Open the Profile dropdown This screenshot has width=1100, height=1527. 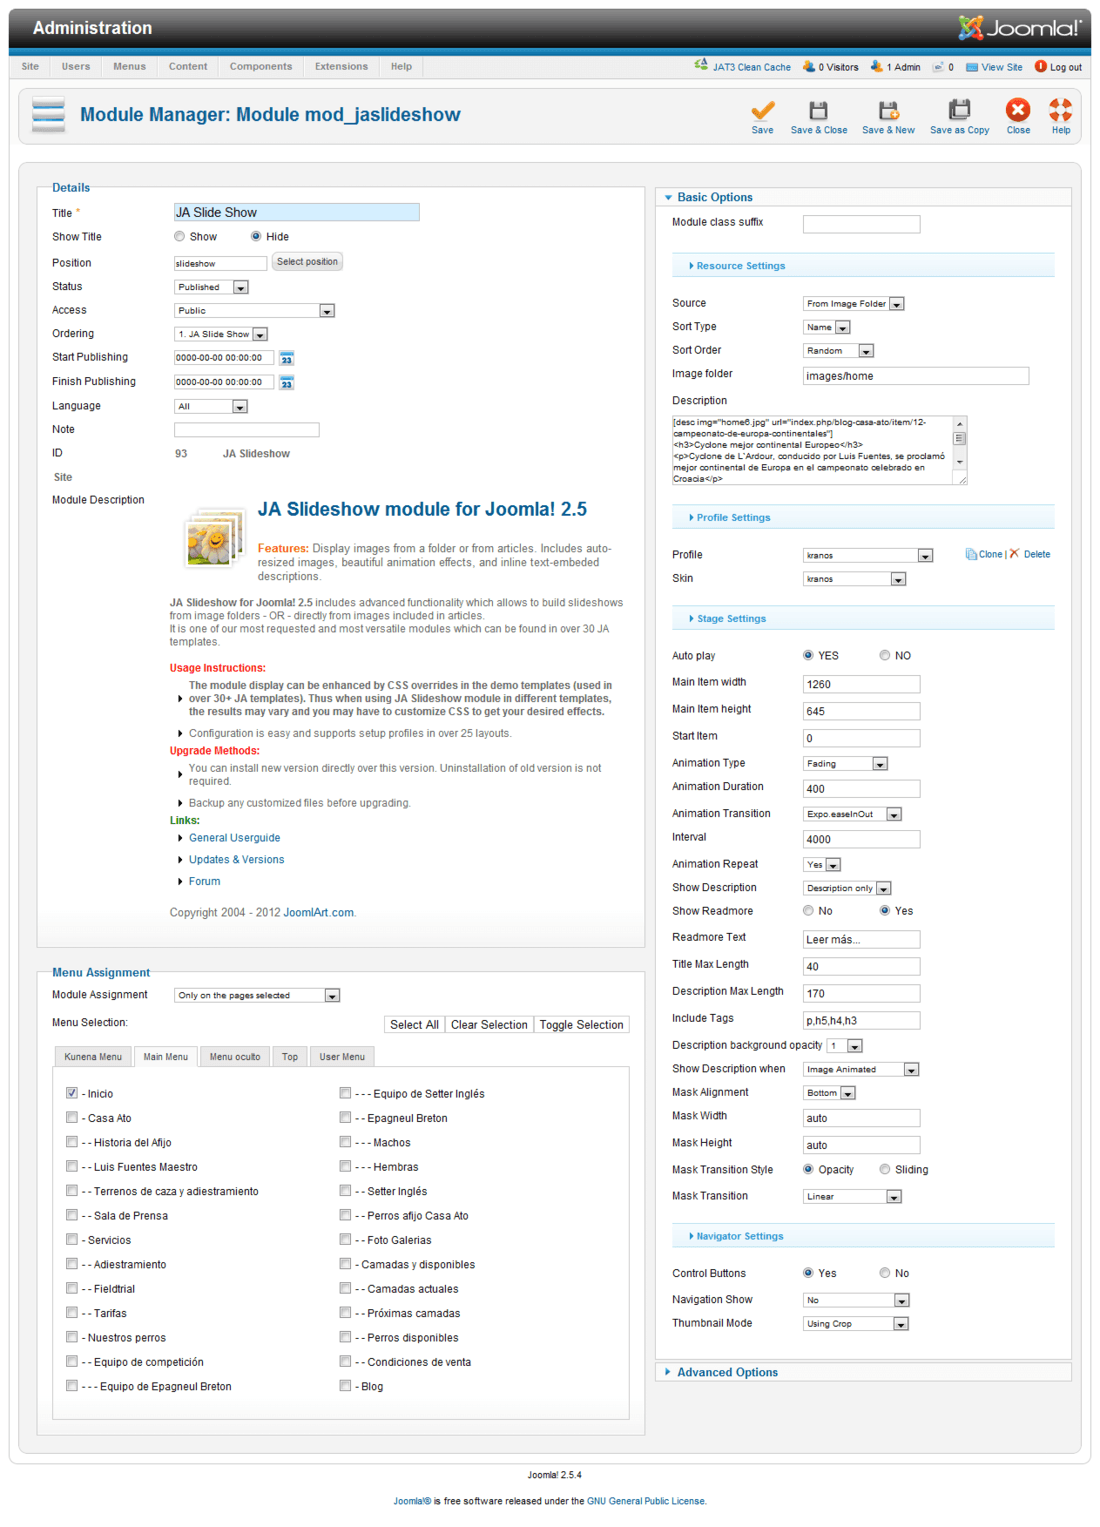869,555
